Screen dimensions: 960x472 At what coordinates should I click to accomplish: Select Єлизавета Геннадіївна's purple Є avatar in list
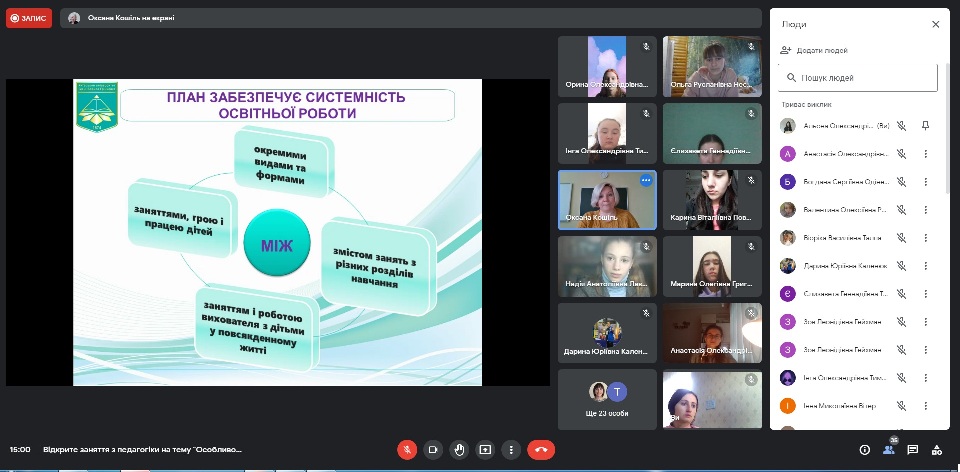tap(787, 294)
